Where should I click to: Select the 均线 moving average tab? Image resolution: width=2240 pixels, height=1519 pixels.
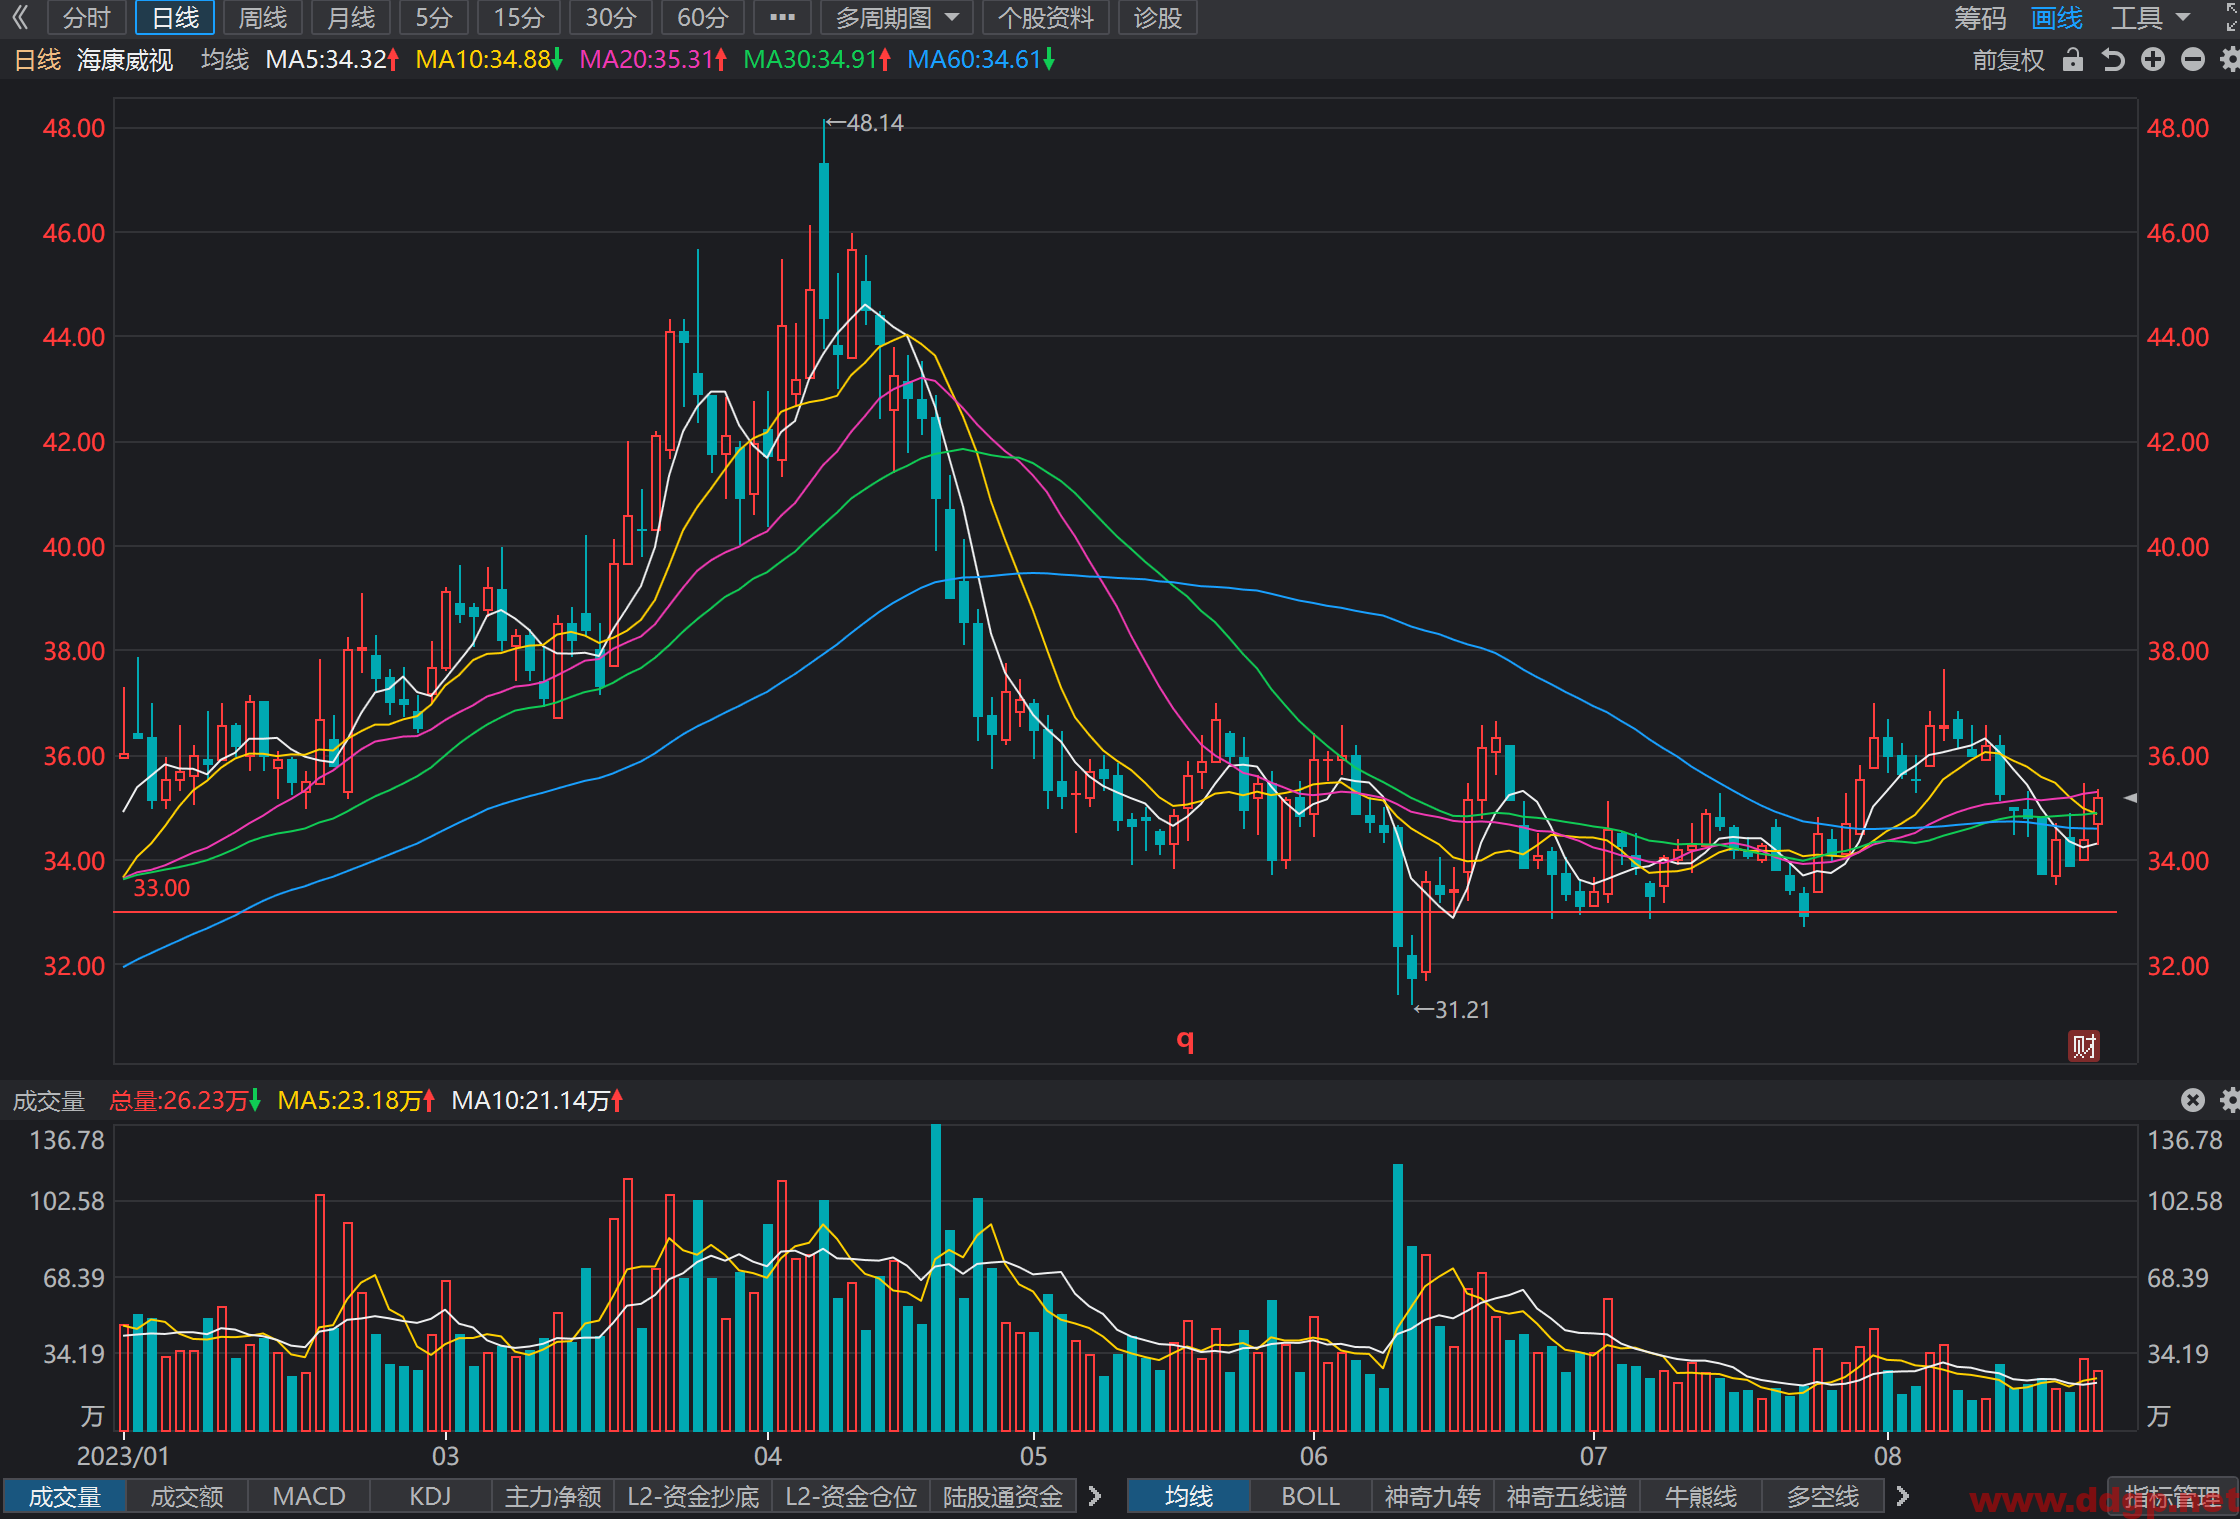1189,1496
